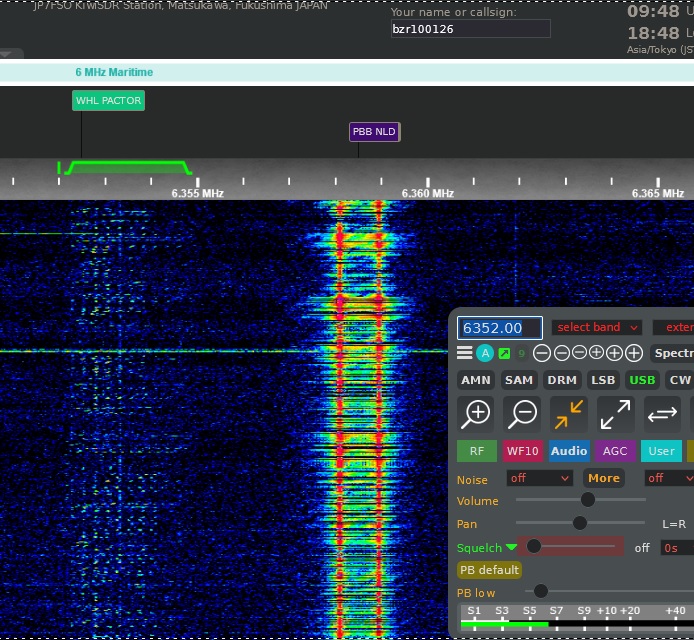Expand the Squelch green triangle

(511, 547)
